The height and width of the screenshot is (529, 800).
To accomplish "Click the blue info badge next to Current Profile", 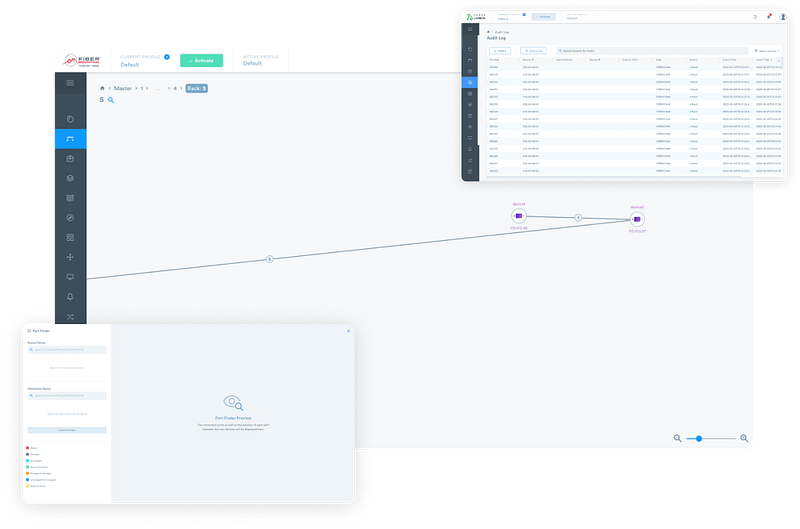I will (167, 57).
